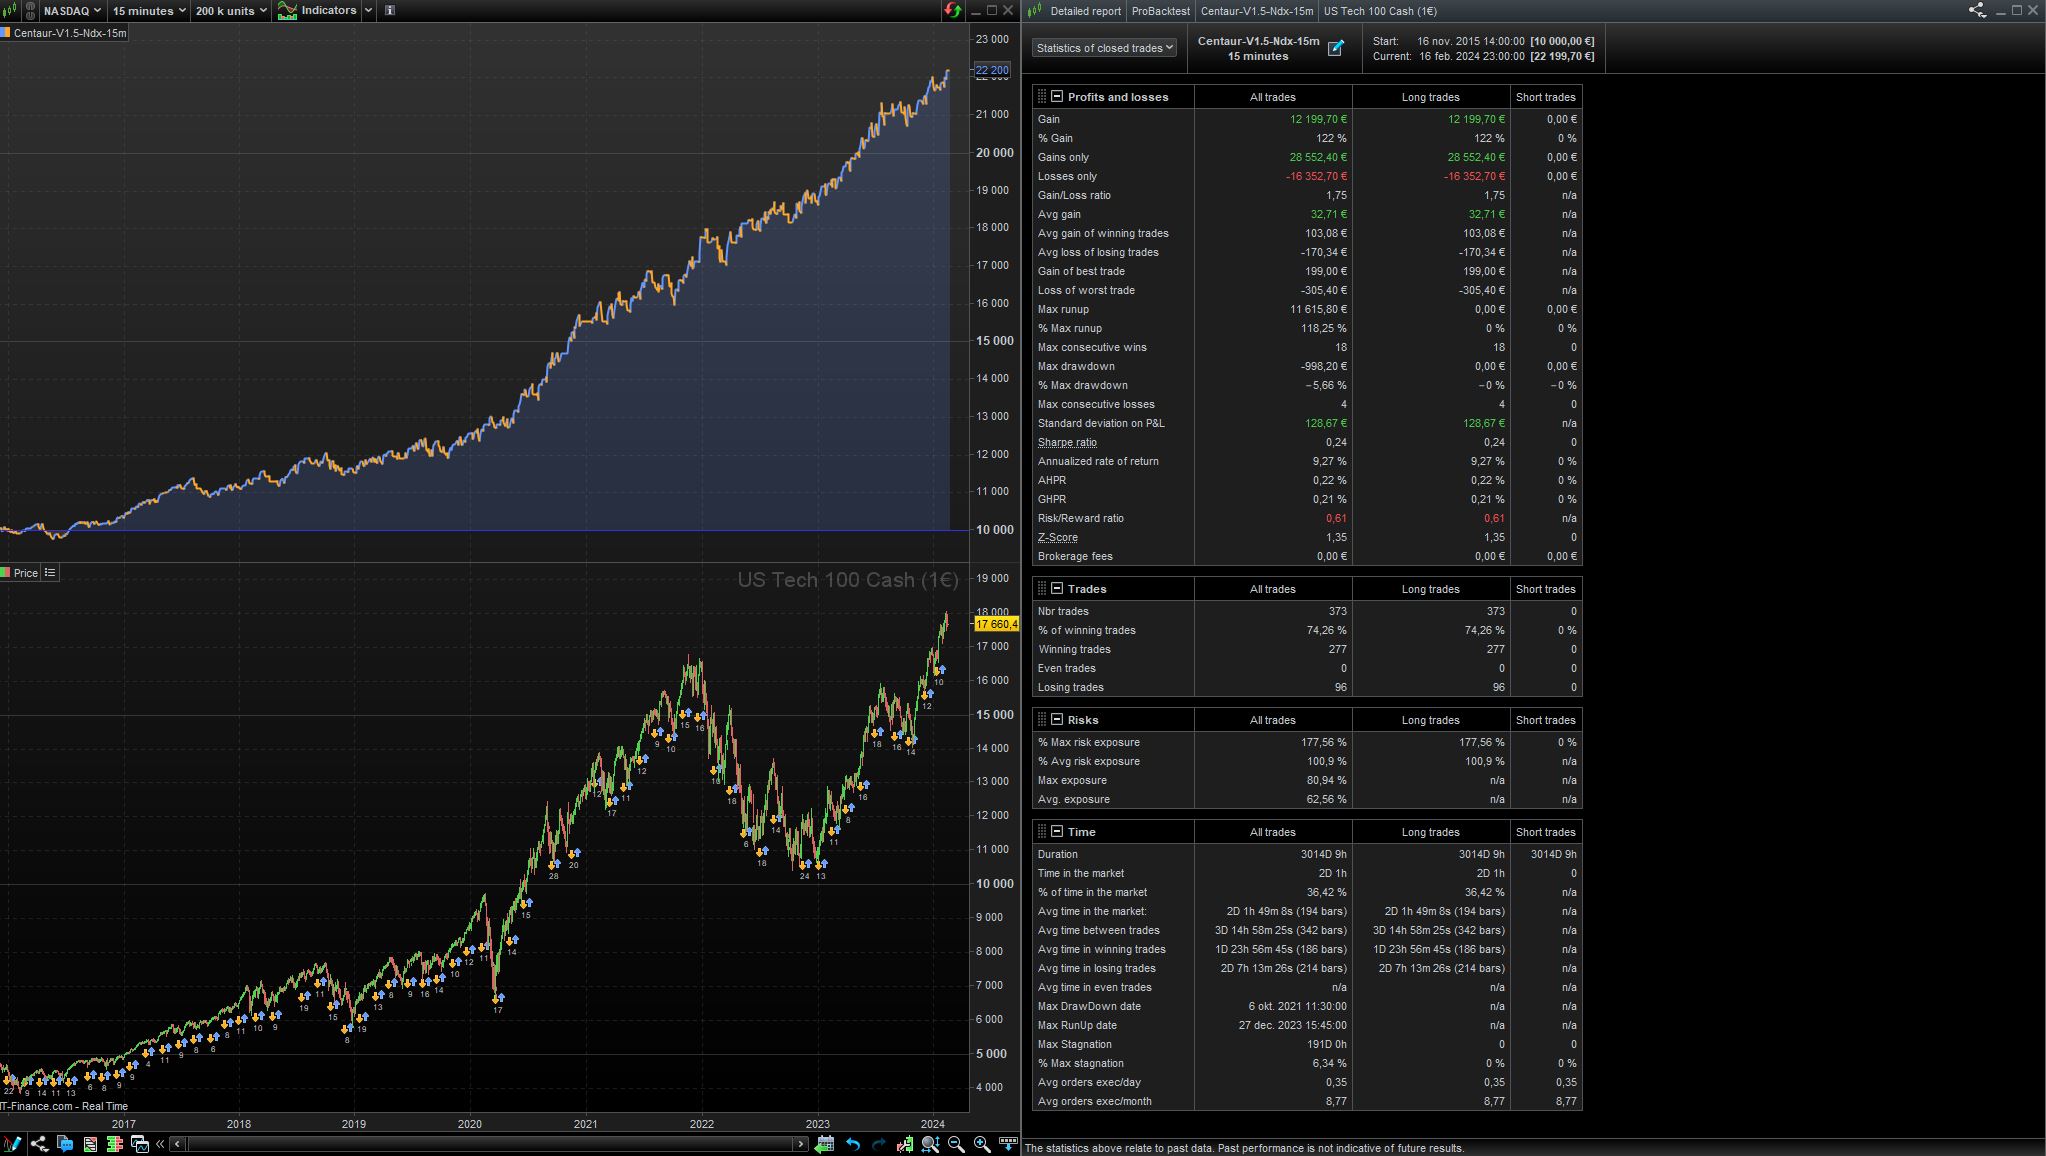Open the NASDAQ instrument dropdown
The height and width of the screenshot is (1156, 2046).
coord(73,11)
